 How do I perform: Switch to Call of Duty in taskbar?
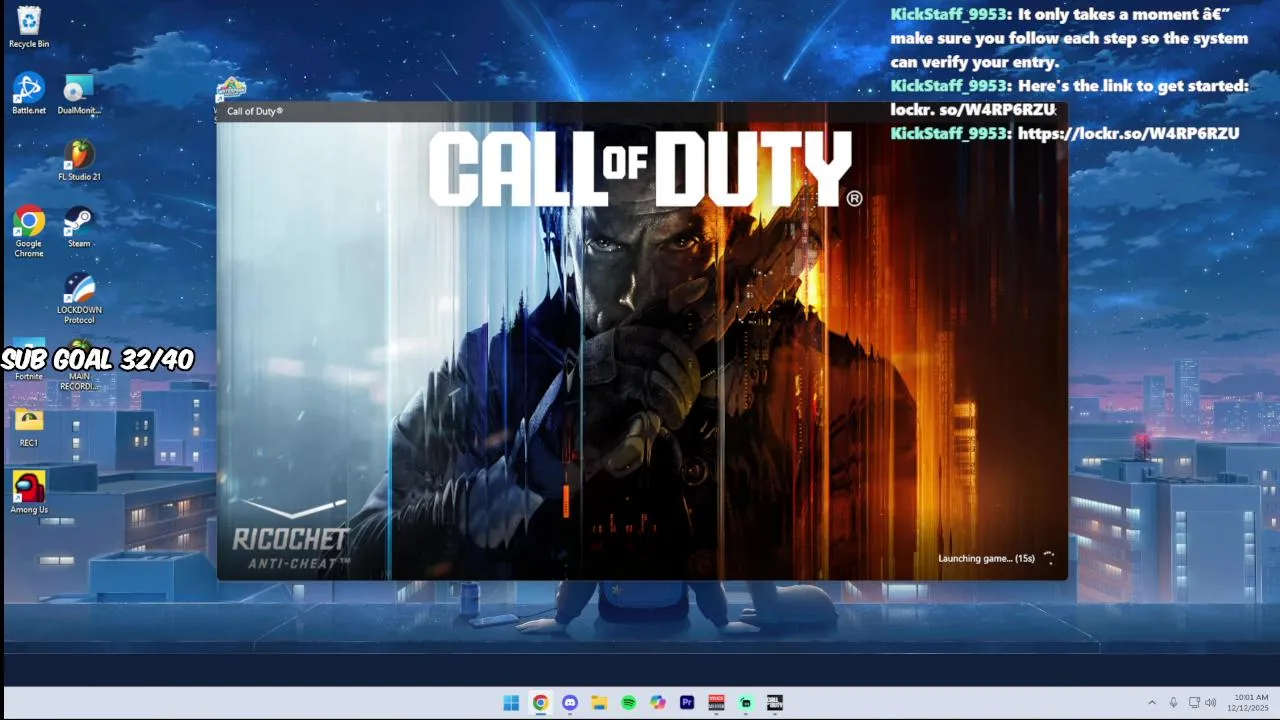(775, 703)
